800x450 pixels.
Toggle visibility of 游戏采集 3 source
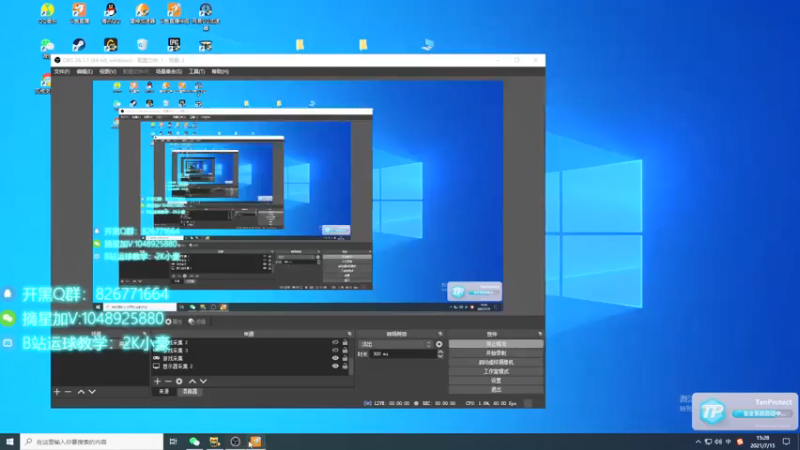(x=335, y=351)
